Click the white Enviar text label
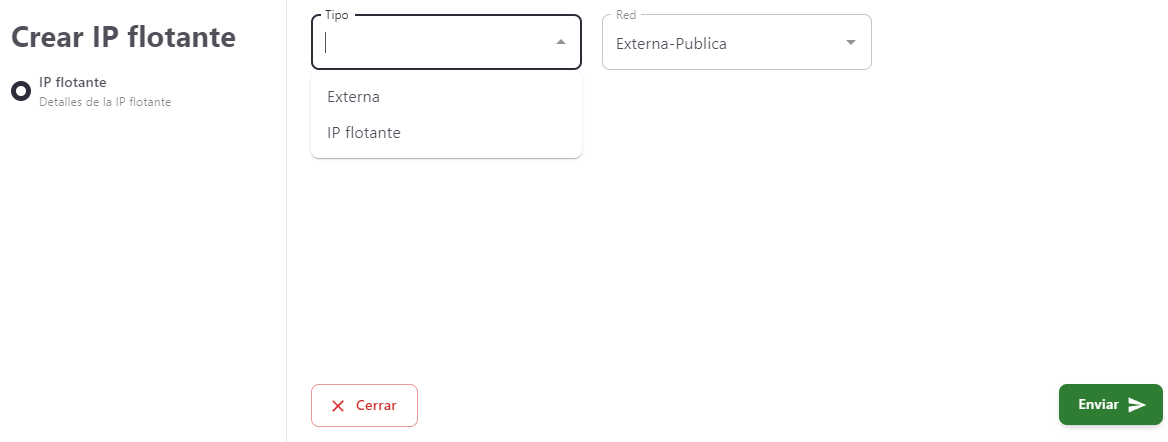Screen dimensions: 1168x442 [1098, 405]
